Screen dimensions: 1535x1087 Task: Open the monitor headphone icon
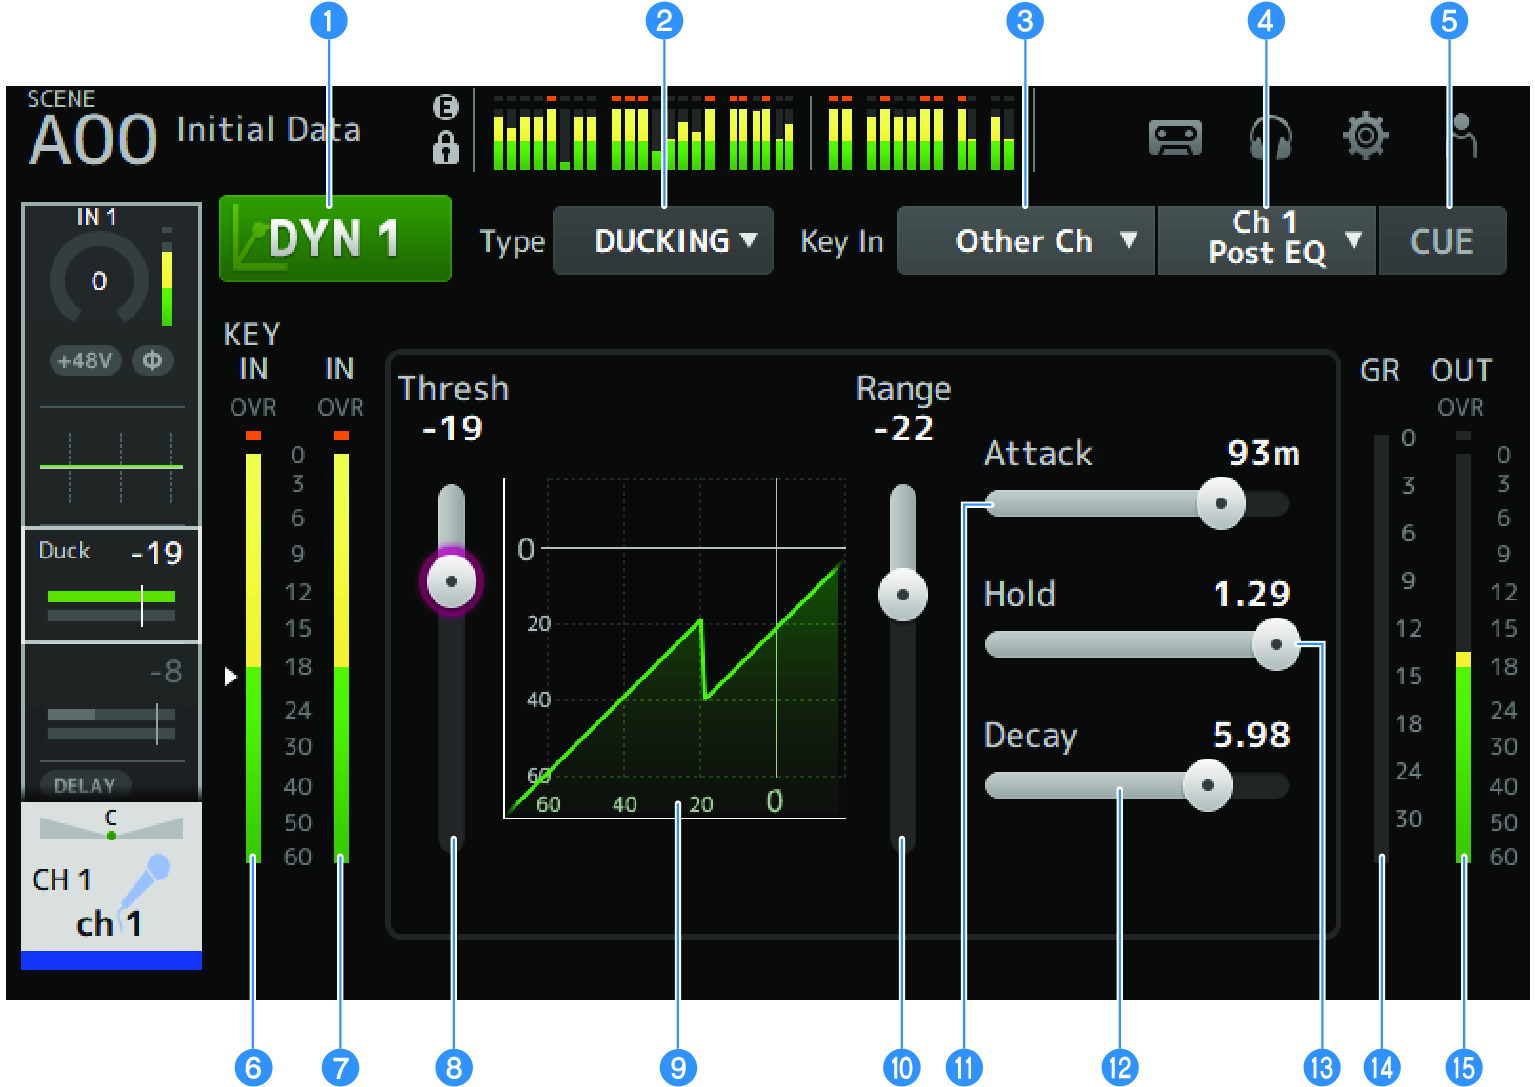(x=1269, y=139)
